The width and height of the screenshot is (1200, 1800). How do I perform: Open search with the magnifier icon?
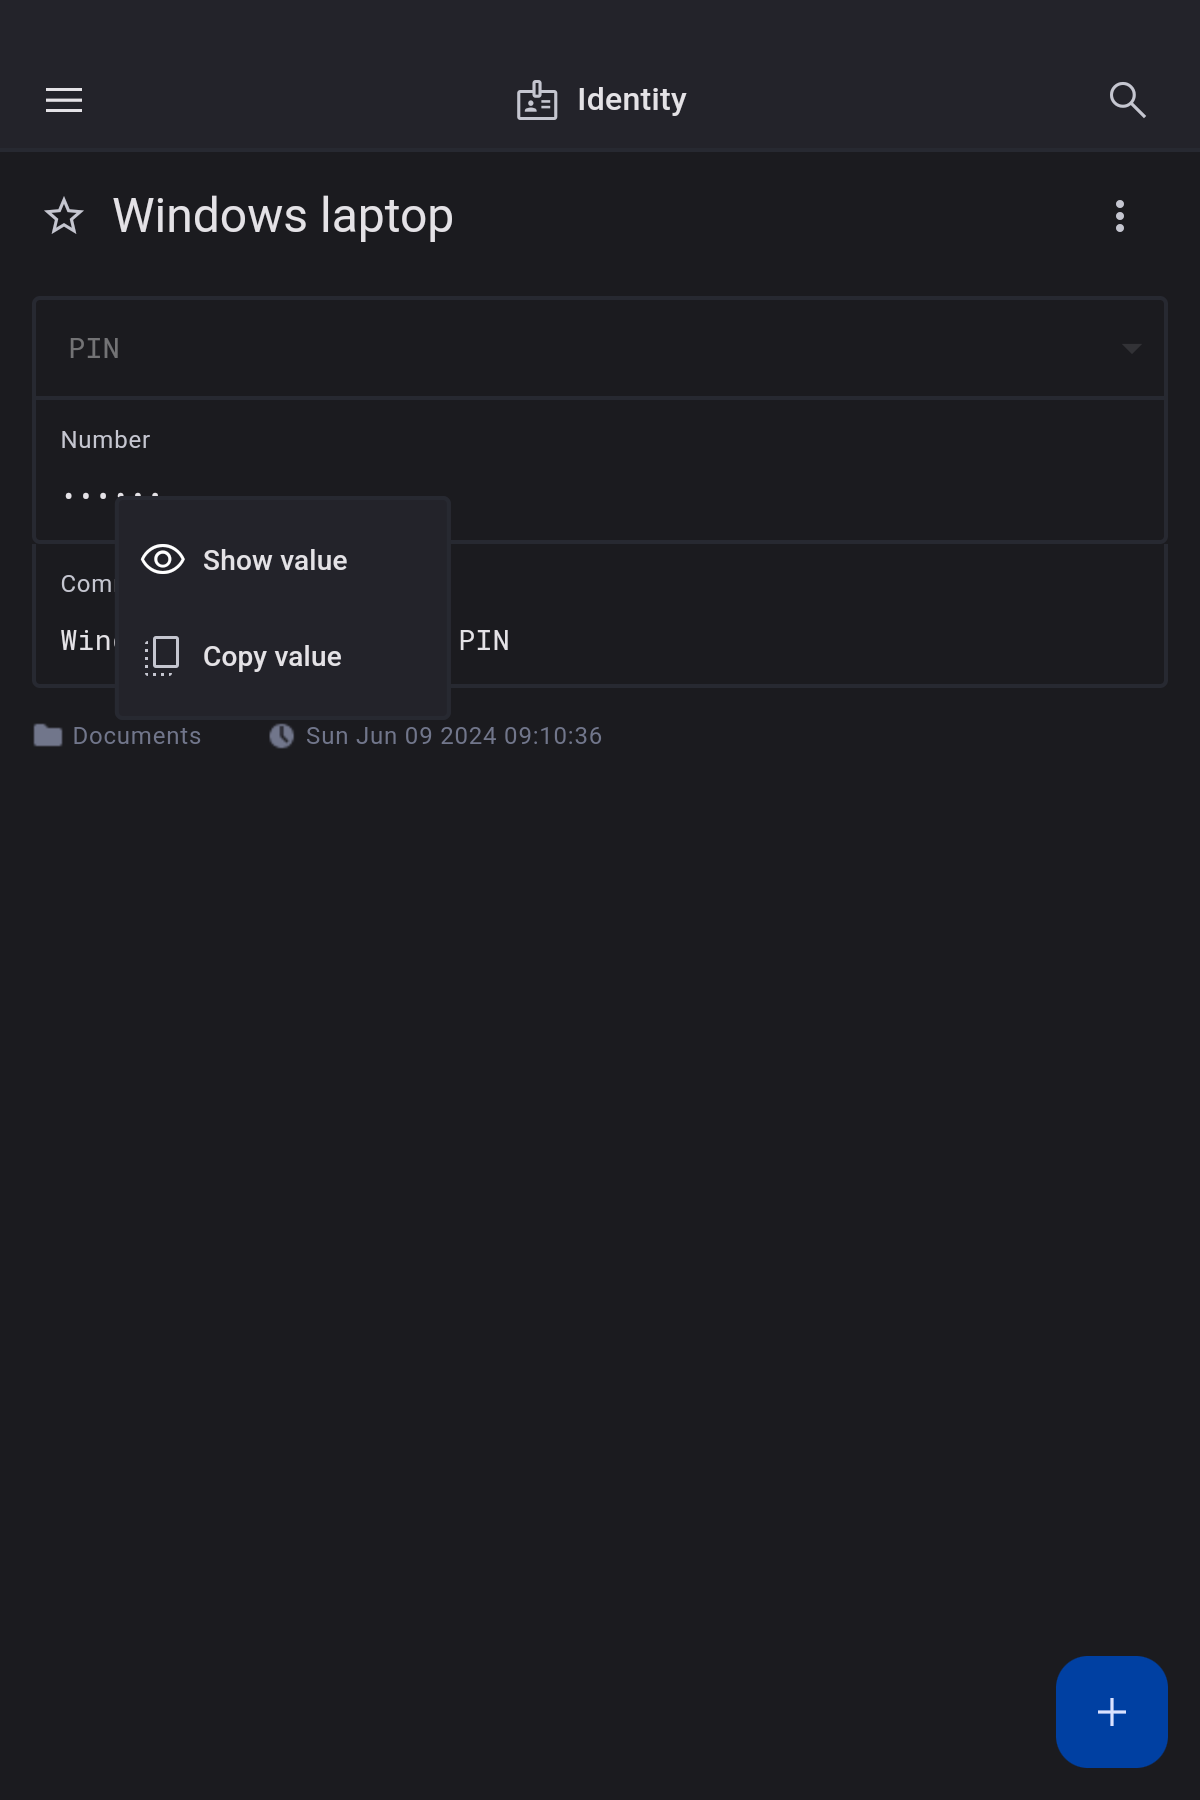[1127, 100]
